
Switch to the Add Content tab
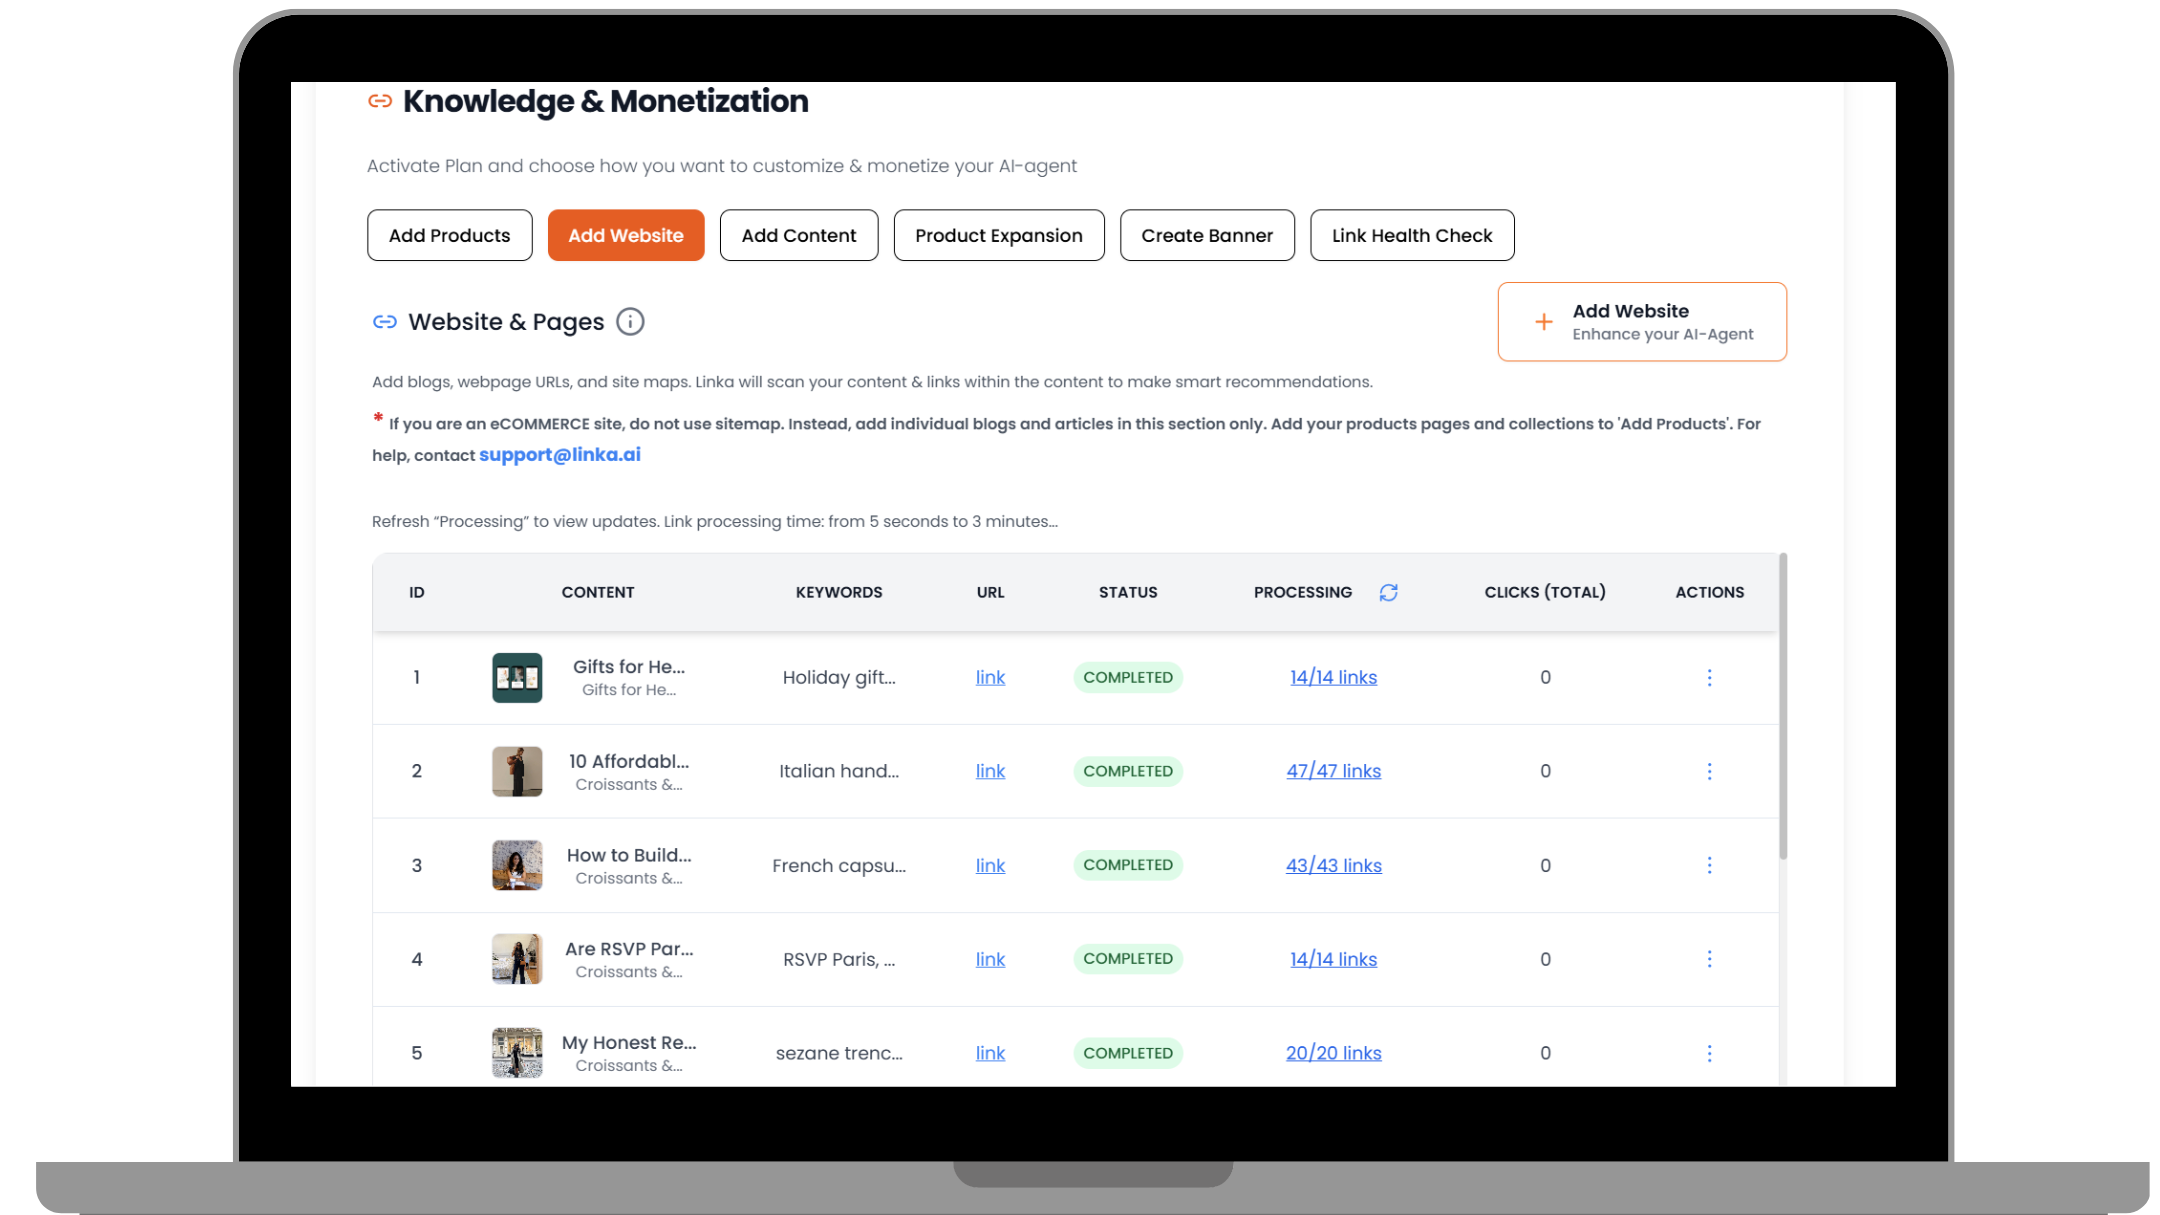click(x=798, y=235)
